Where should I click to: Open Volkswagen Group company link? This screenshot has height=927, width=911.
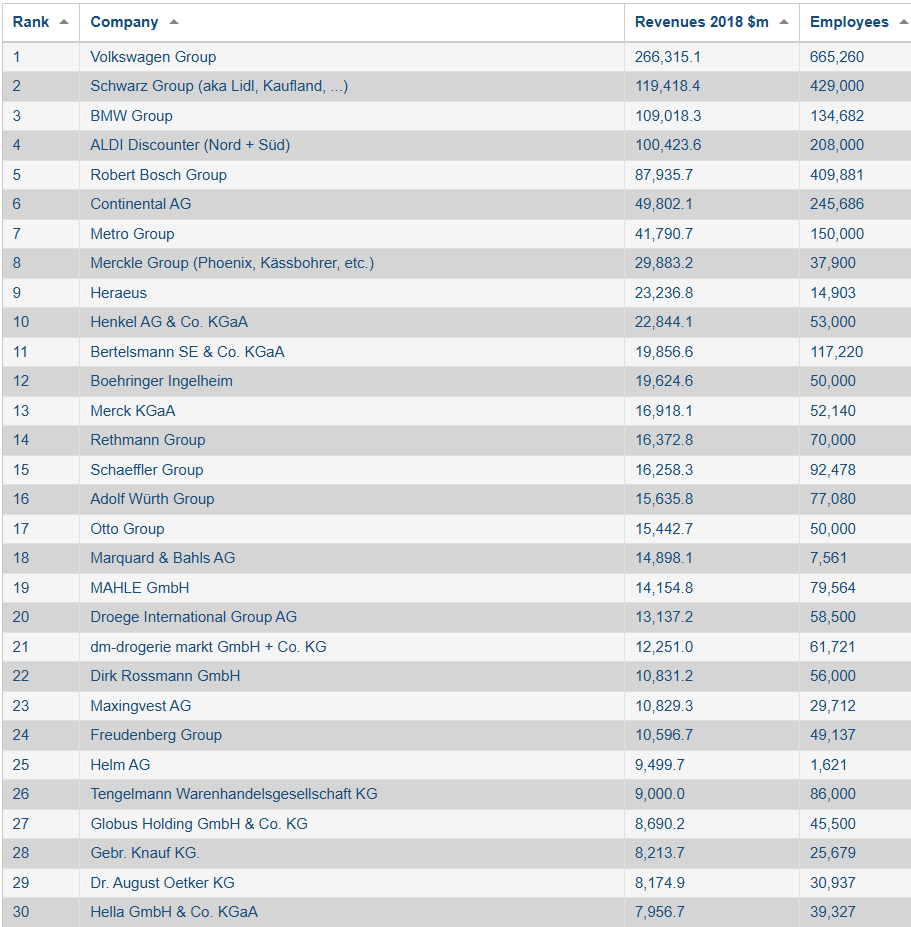point(153,57)
